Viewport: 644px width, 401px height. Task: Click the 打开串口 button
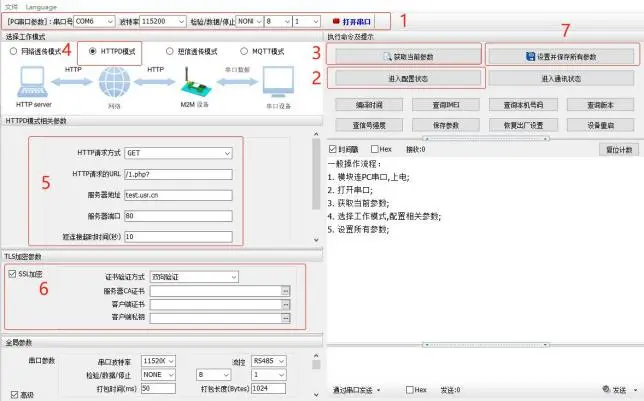351,21
